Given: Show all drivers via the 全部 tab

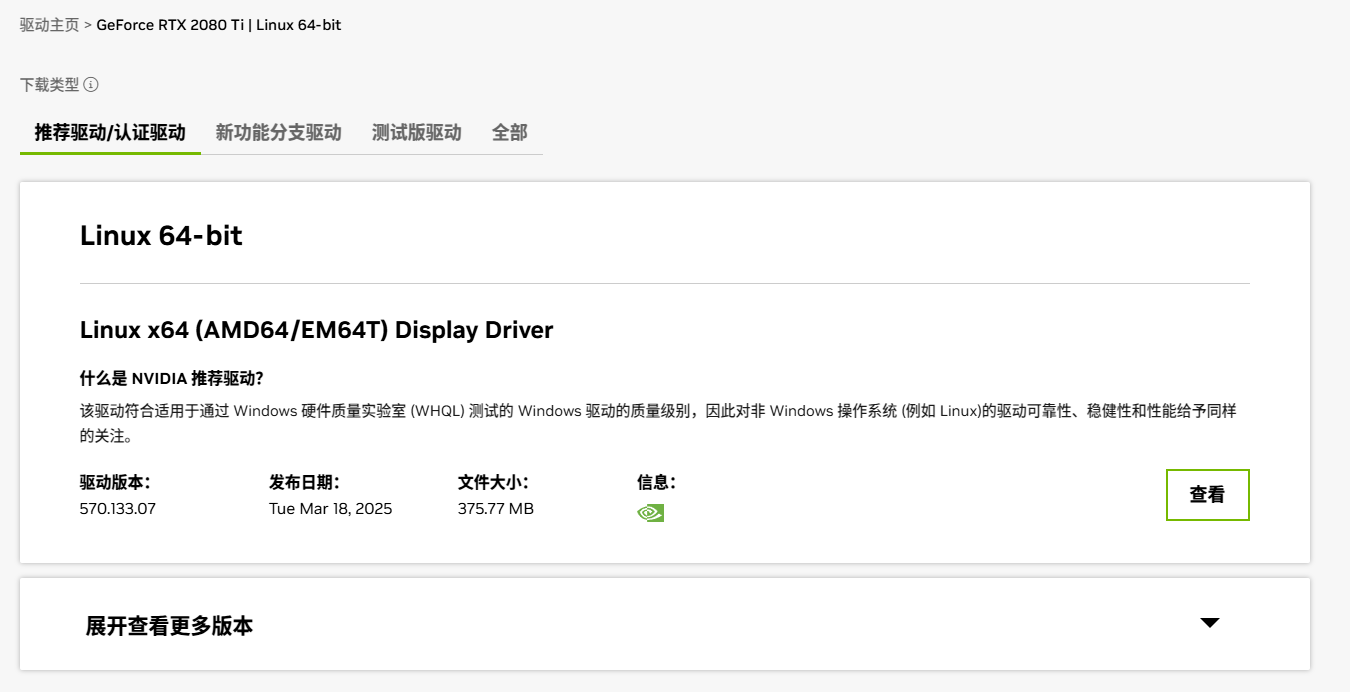Looking at the screenshot, I should coord(509,133).
